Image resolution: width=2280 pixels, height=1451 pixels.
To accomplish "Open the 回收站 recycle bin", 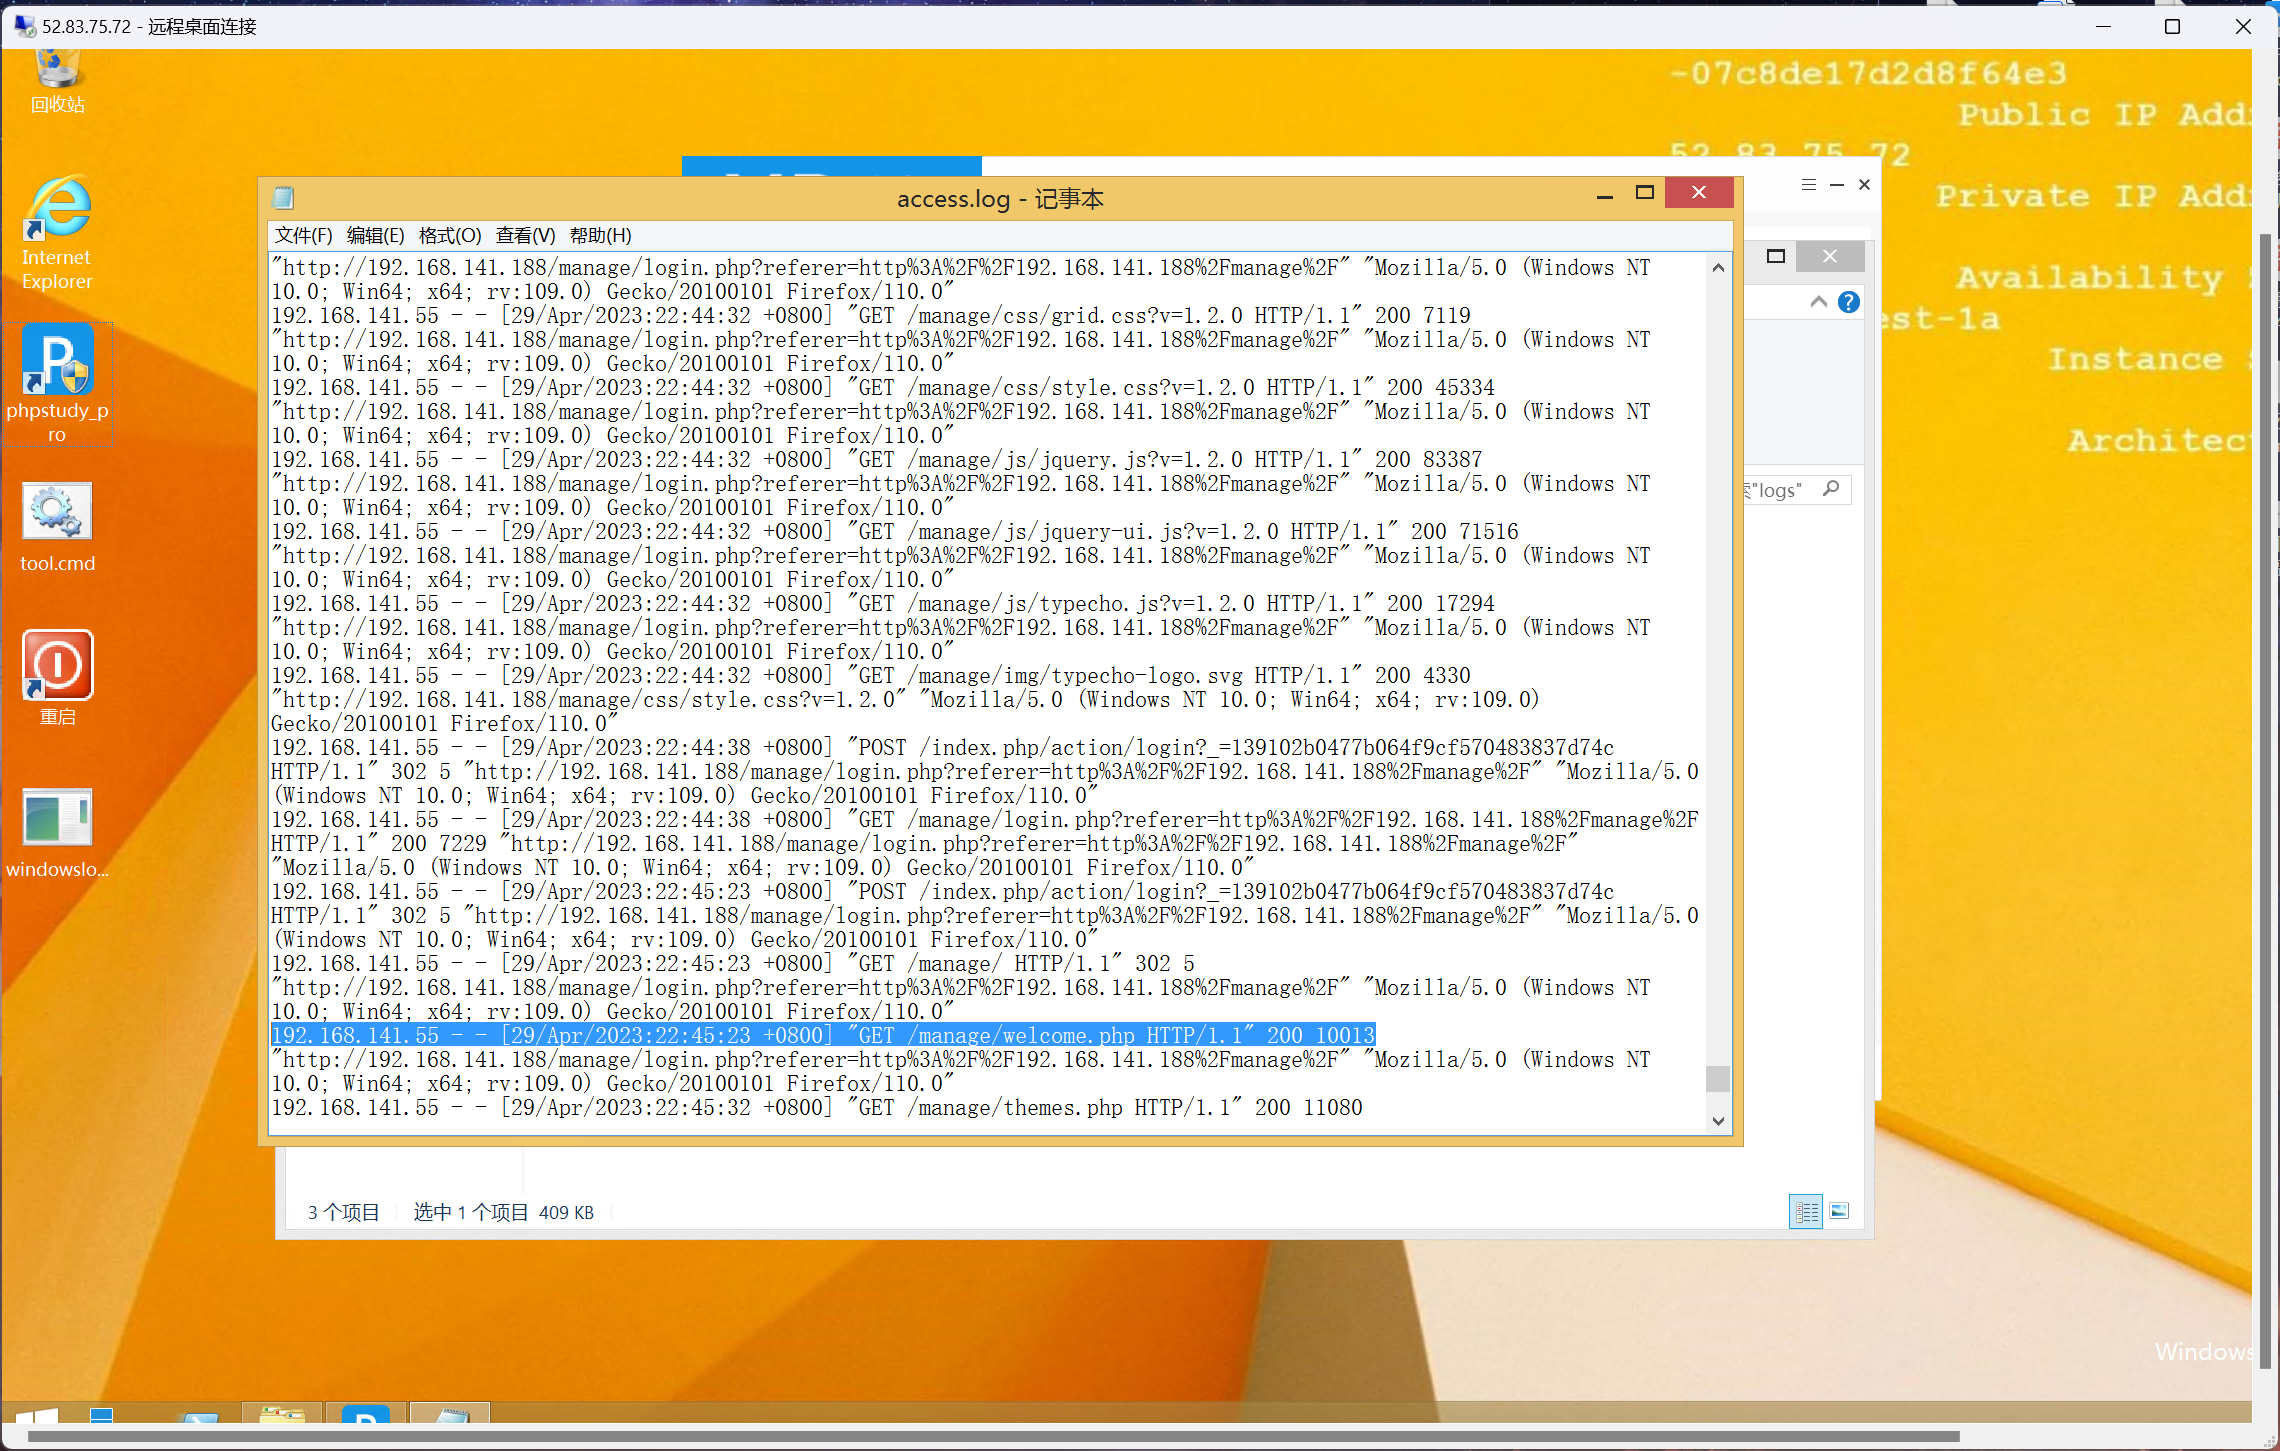I will point(58,80).
